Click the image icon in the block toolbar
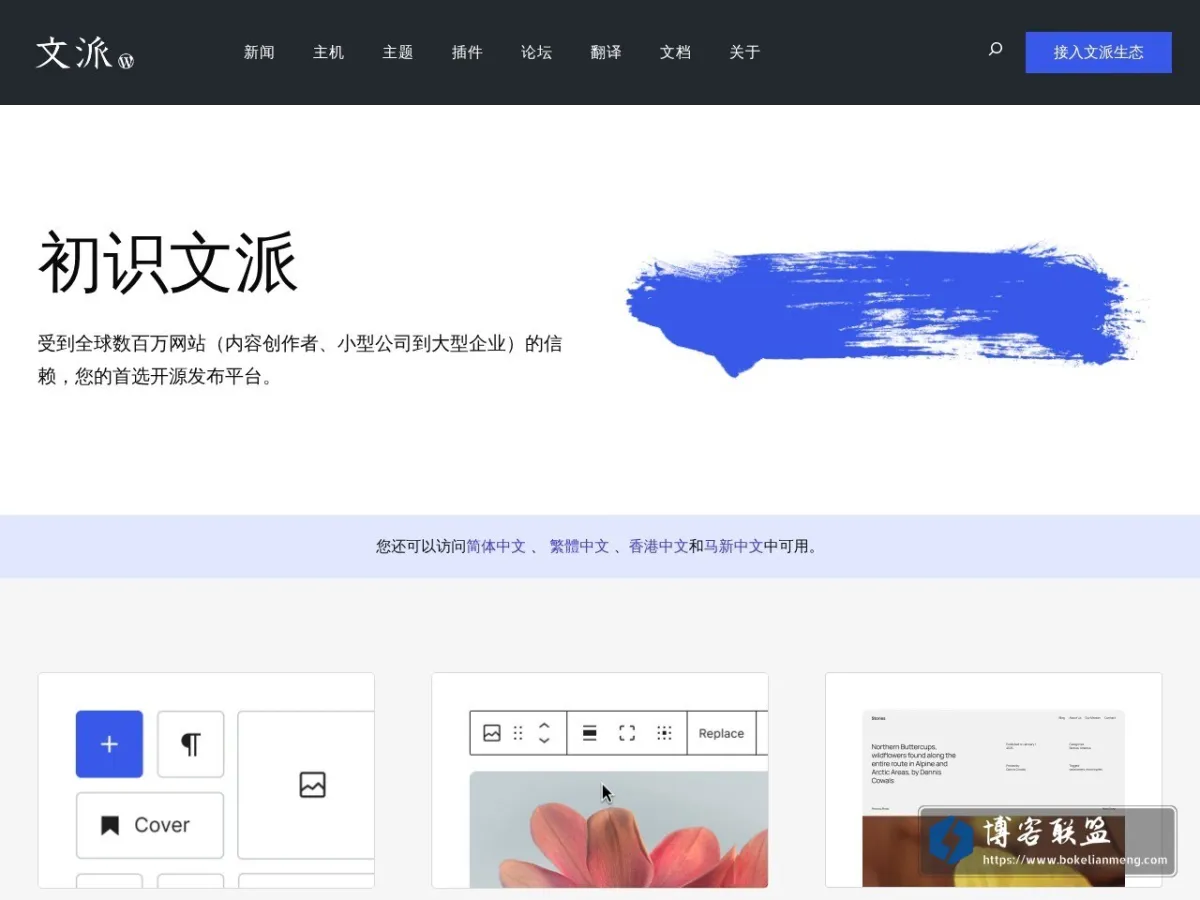This screenshot has width=1200, height=900. coord(492,733)
